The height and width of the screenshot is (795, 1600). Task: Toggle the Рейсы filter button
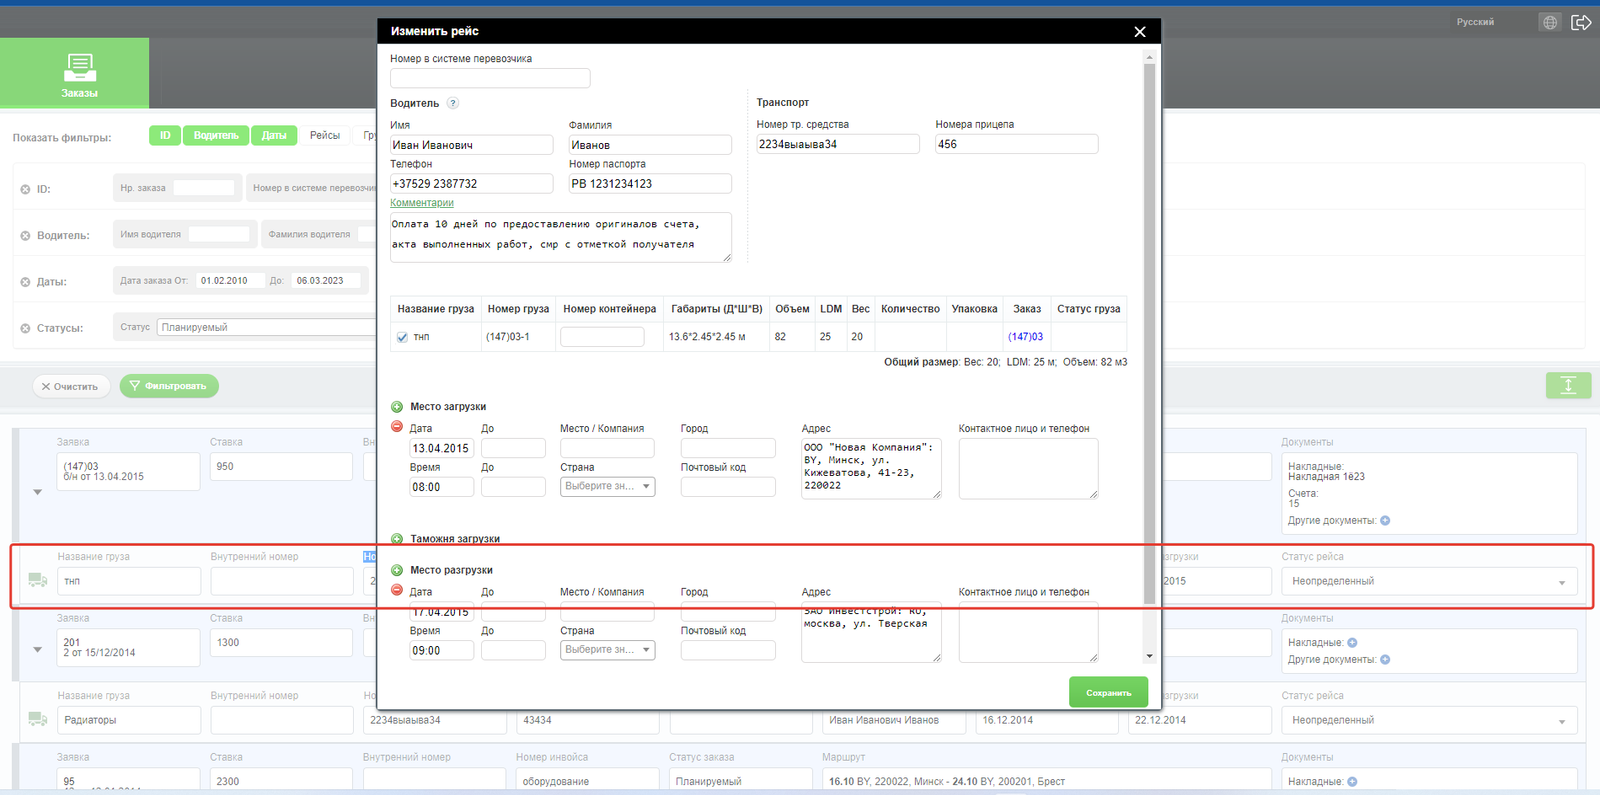click(x=325, y=135)
